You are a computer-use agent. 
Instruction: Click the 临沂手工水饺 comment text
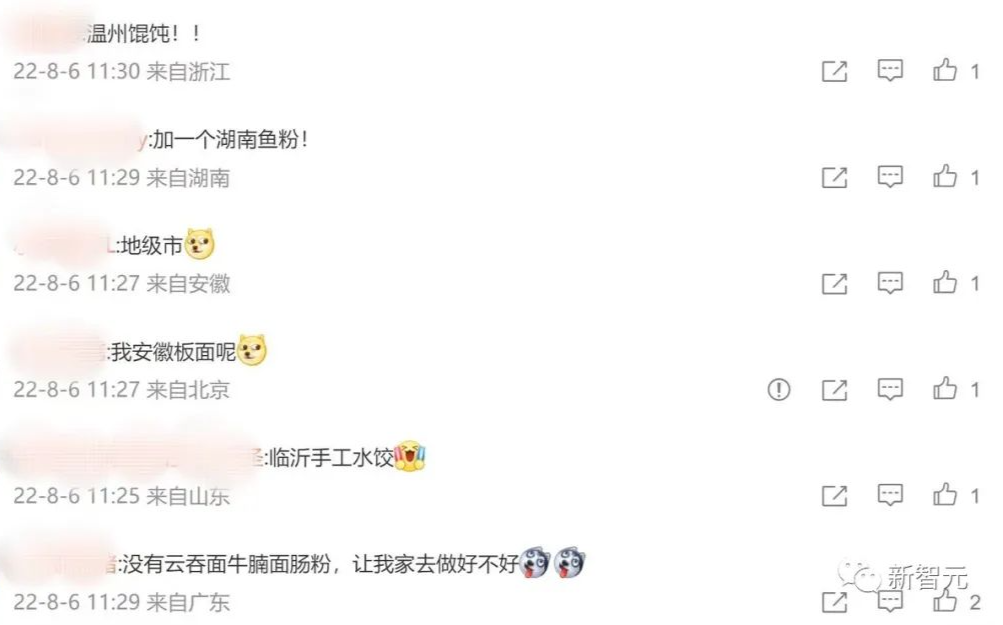[x=331, y=458]
